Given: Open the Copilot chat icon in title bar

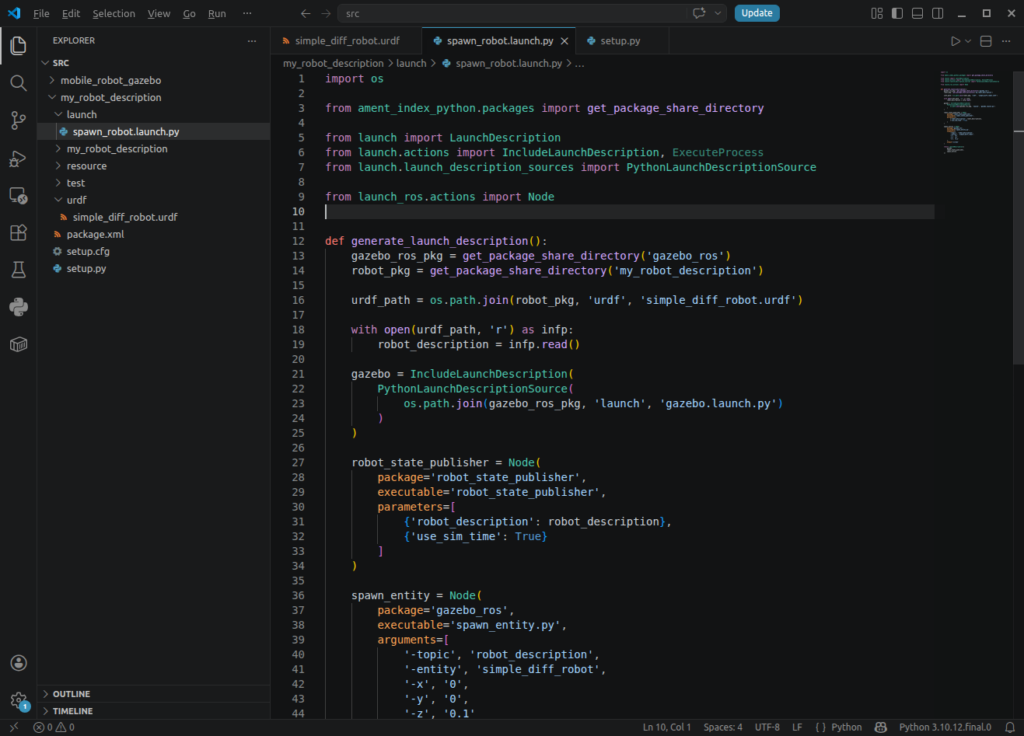Looking at the screenshot, I should point(699,13).
